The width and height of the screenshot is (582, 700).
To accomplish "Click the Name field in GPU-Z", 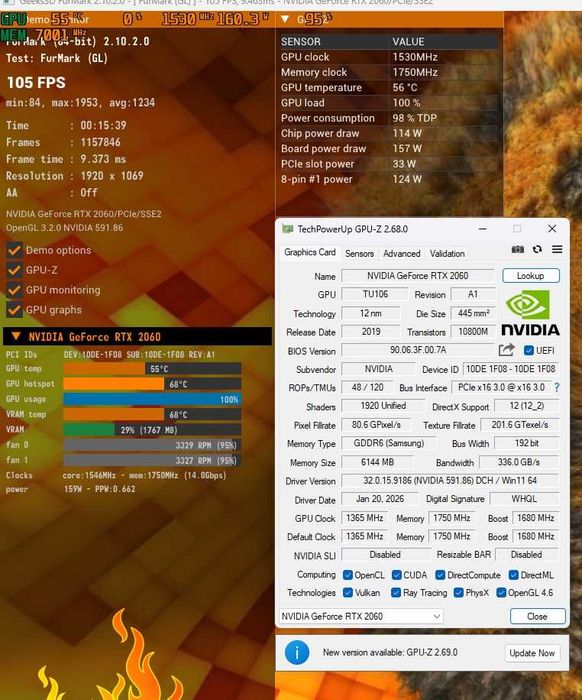I will 418,275.
